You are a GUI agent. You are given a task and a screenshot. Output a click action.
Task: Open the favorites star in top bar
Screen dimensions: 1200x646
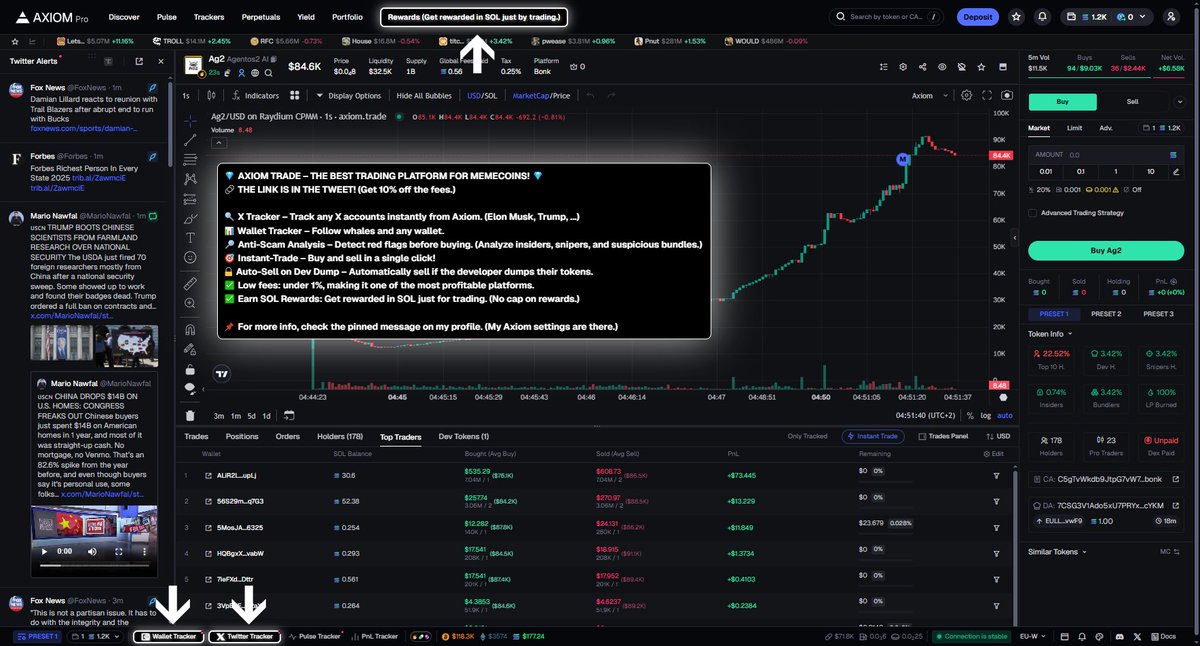pos(1016,17)
